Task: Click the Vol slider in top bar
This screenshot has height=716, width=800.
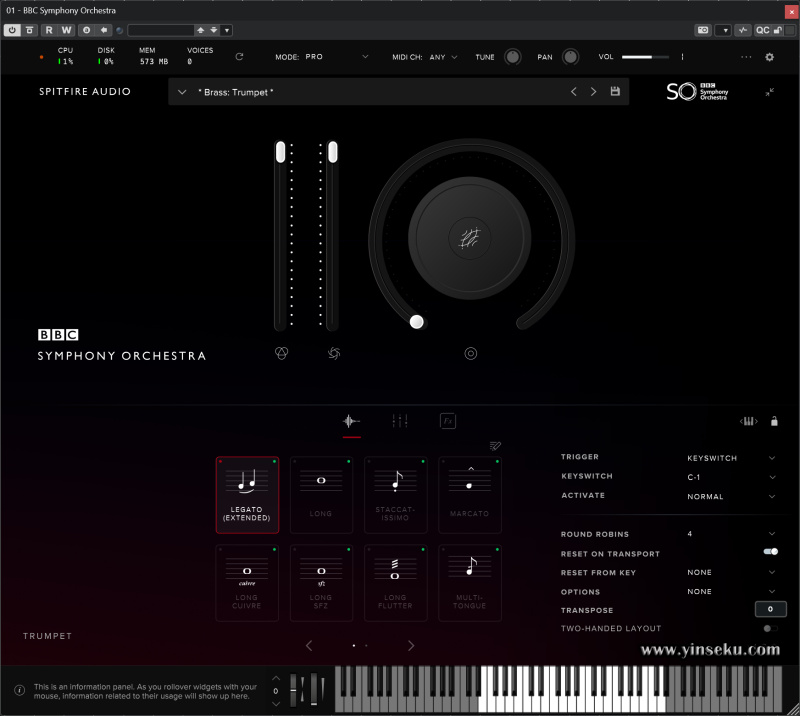Action: click(x=645, y=57)
